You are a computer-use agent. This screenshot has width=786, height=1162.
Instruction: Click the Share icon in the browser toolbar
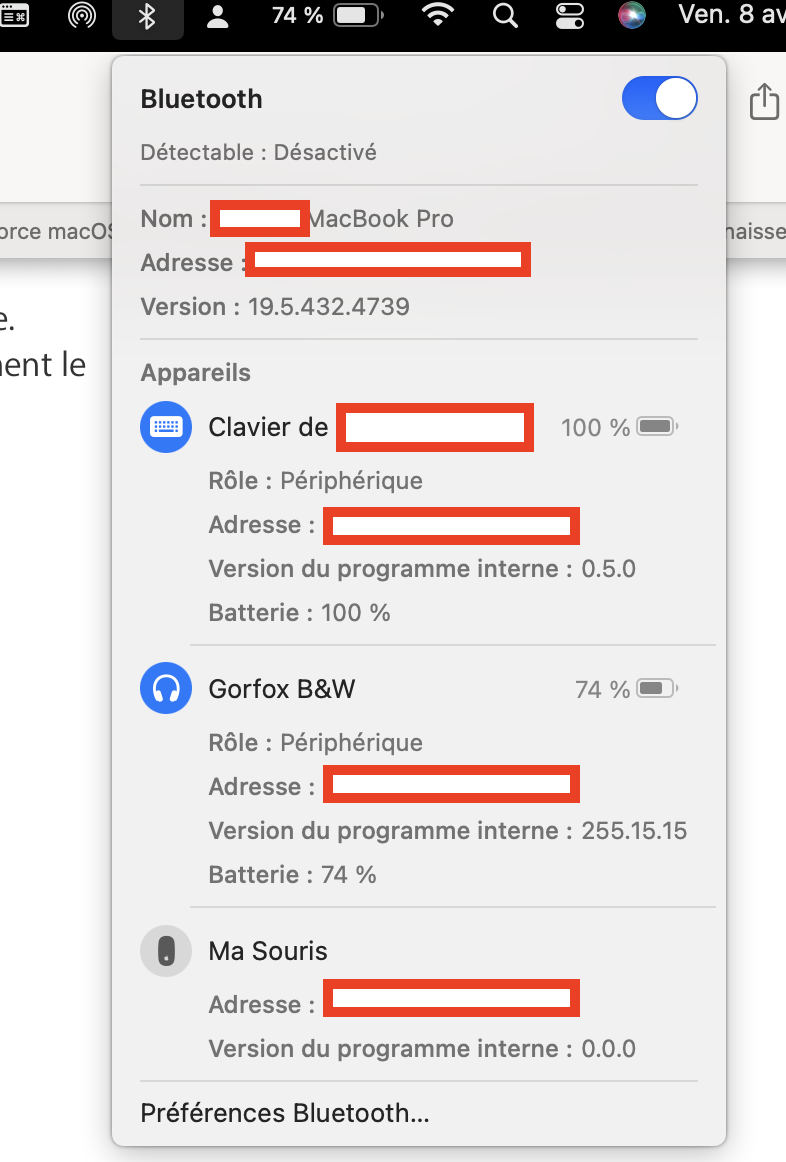763,101
